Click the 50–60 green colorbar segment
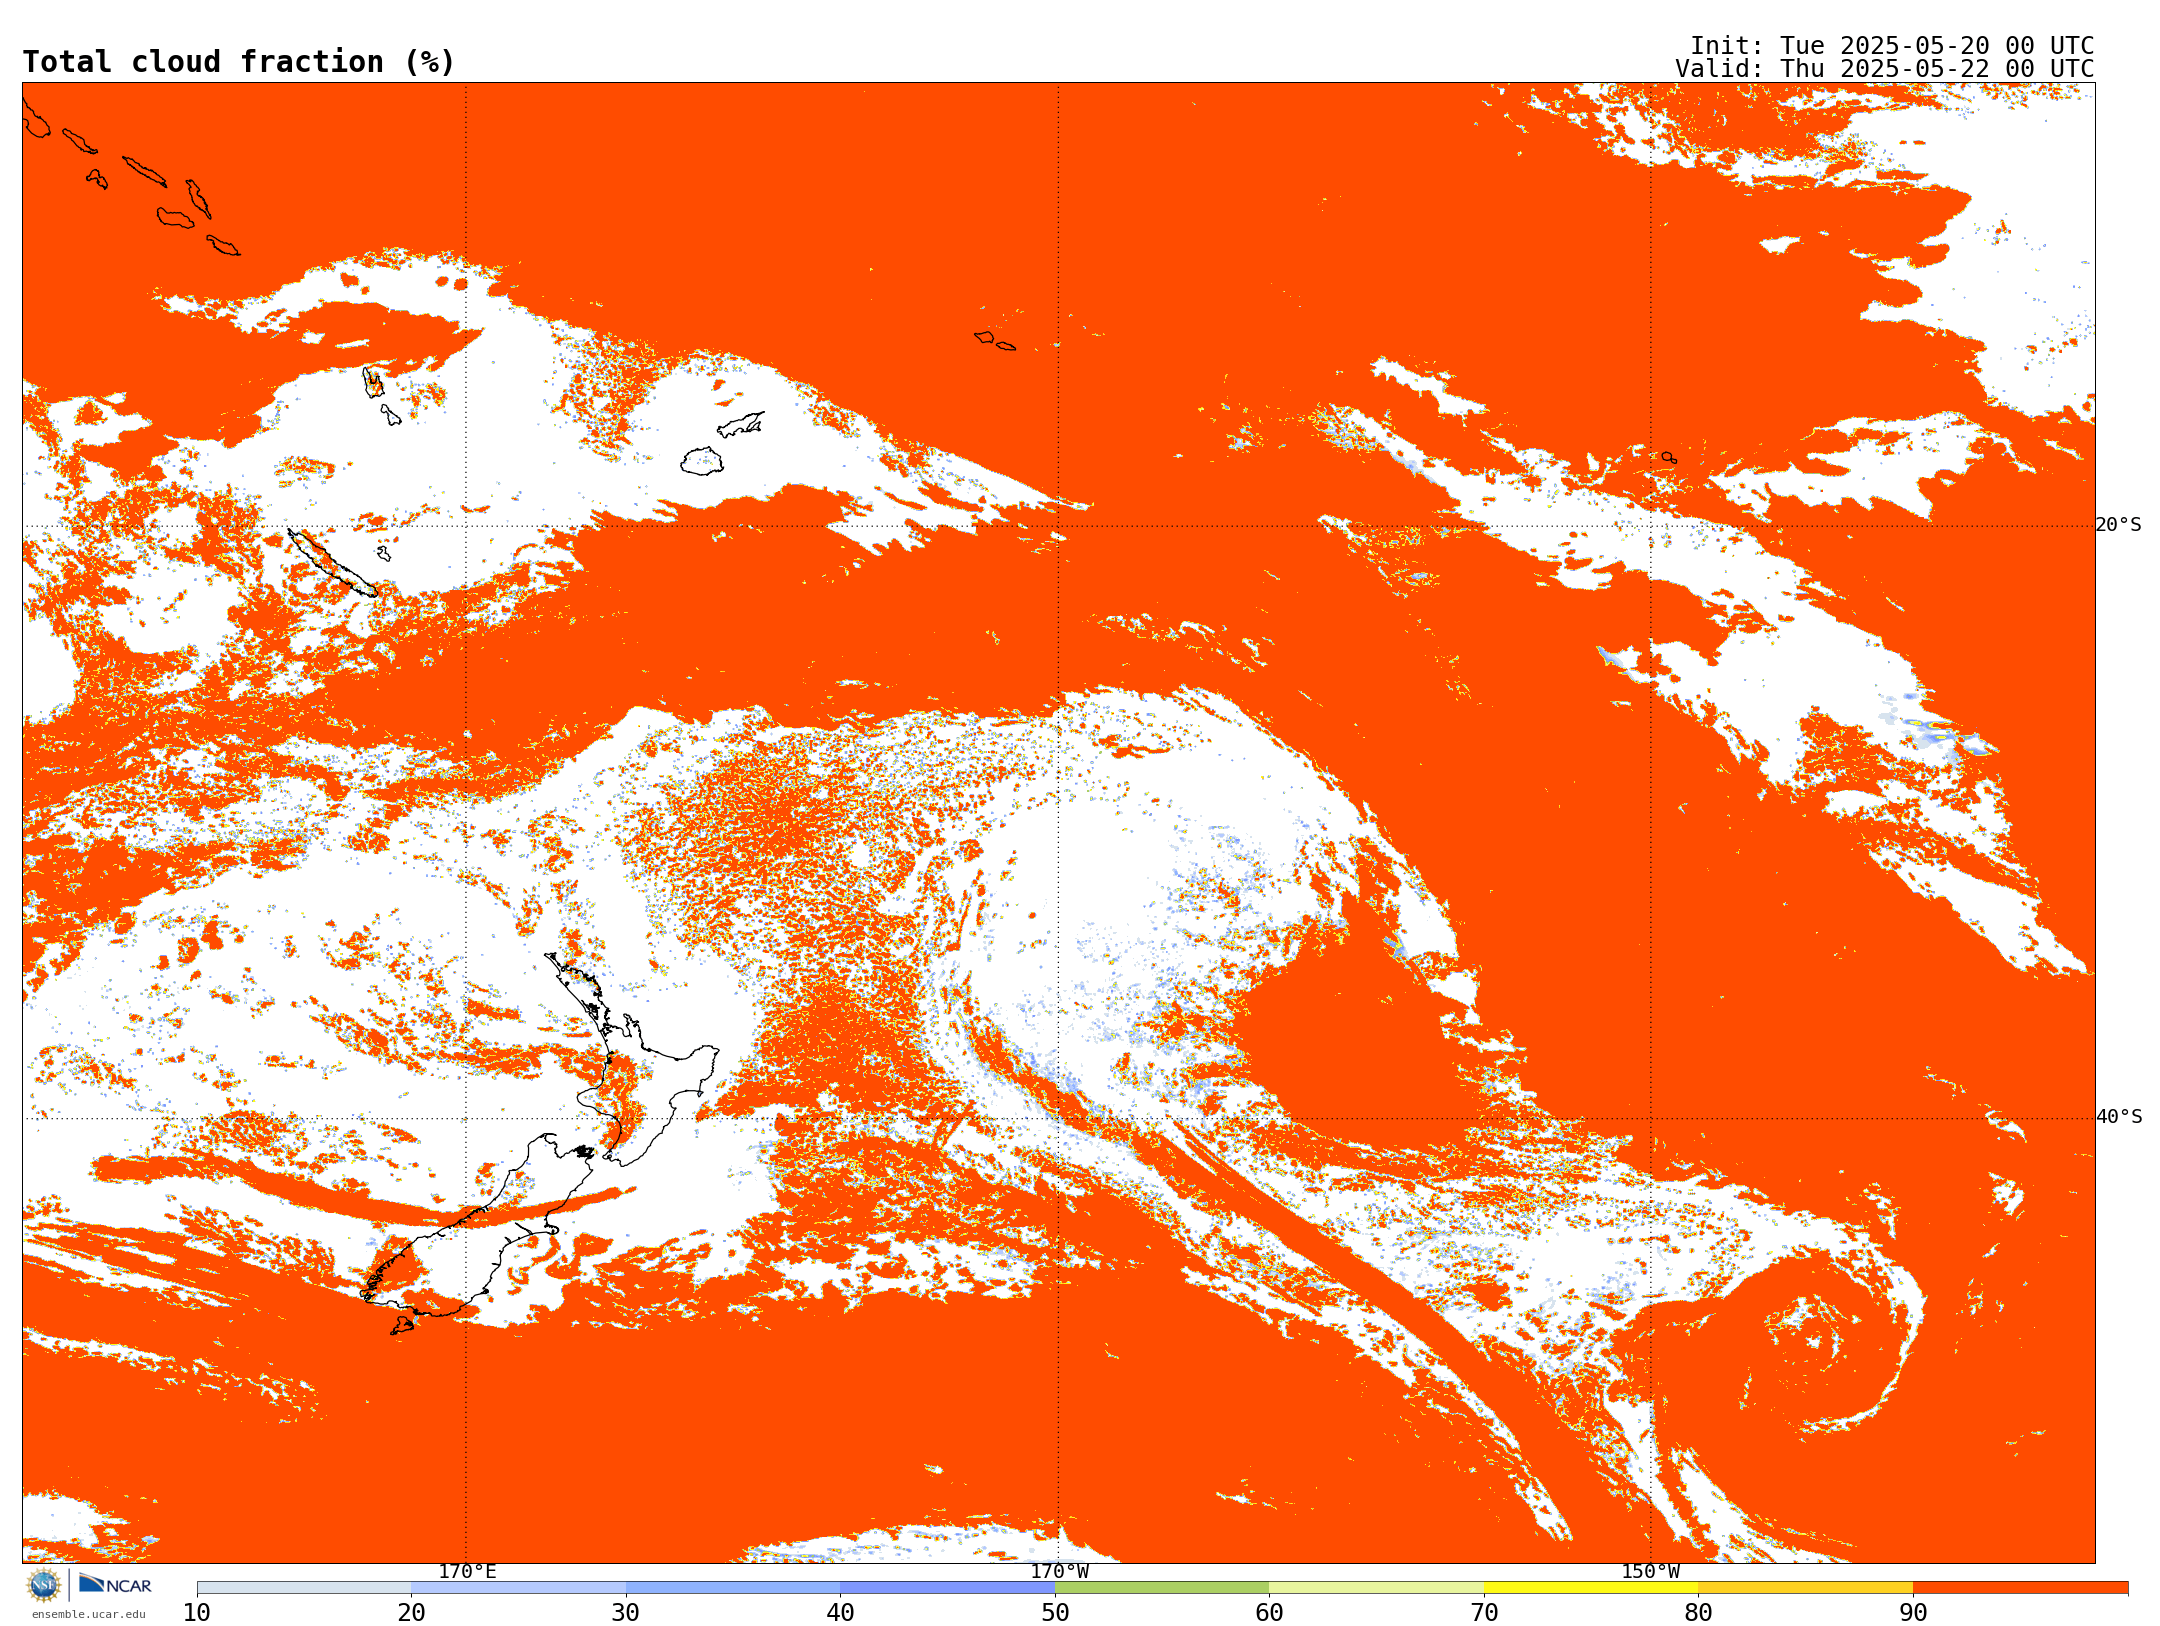Viewport: 2160px width, 1626px height. pyautogui.click(x=1162, y=1588)
